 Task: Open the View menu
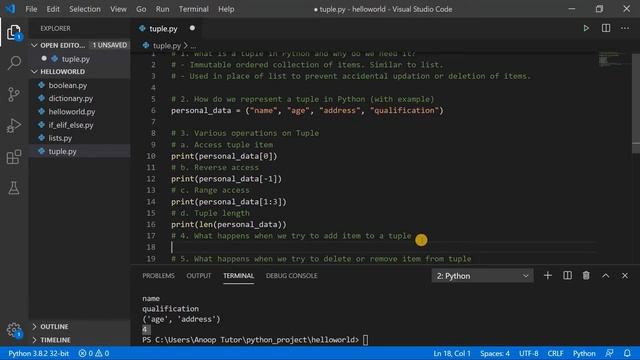click(118, 9)
